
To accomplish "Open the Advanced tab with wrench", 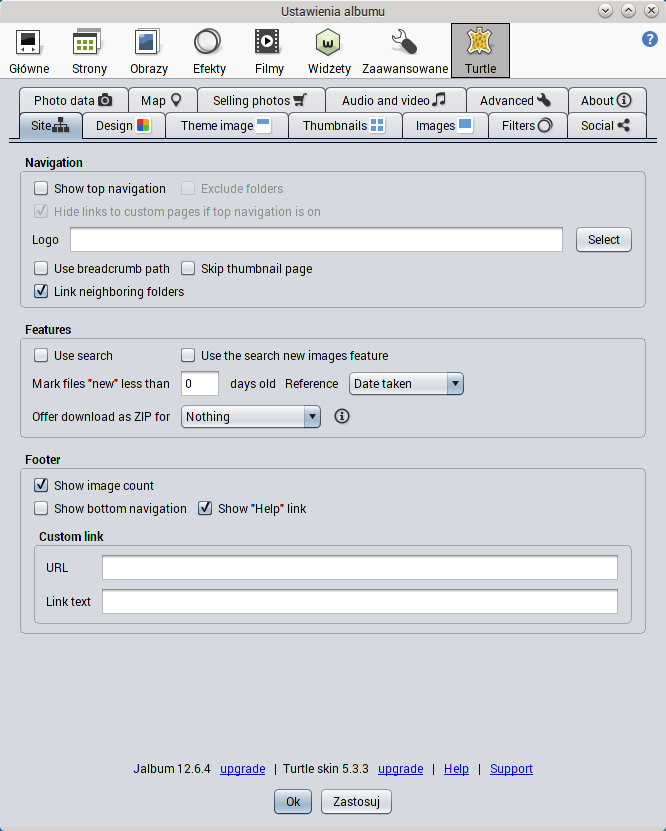I will tap(517, 100).
